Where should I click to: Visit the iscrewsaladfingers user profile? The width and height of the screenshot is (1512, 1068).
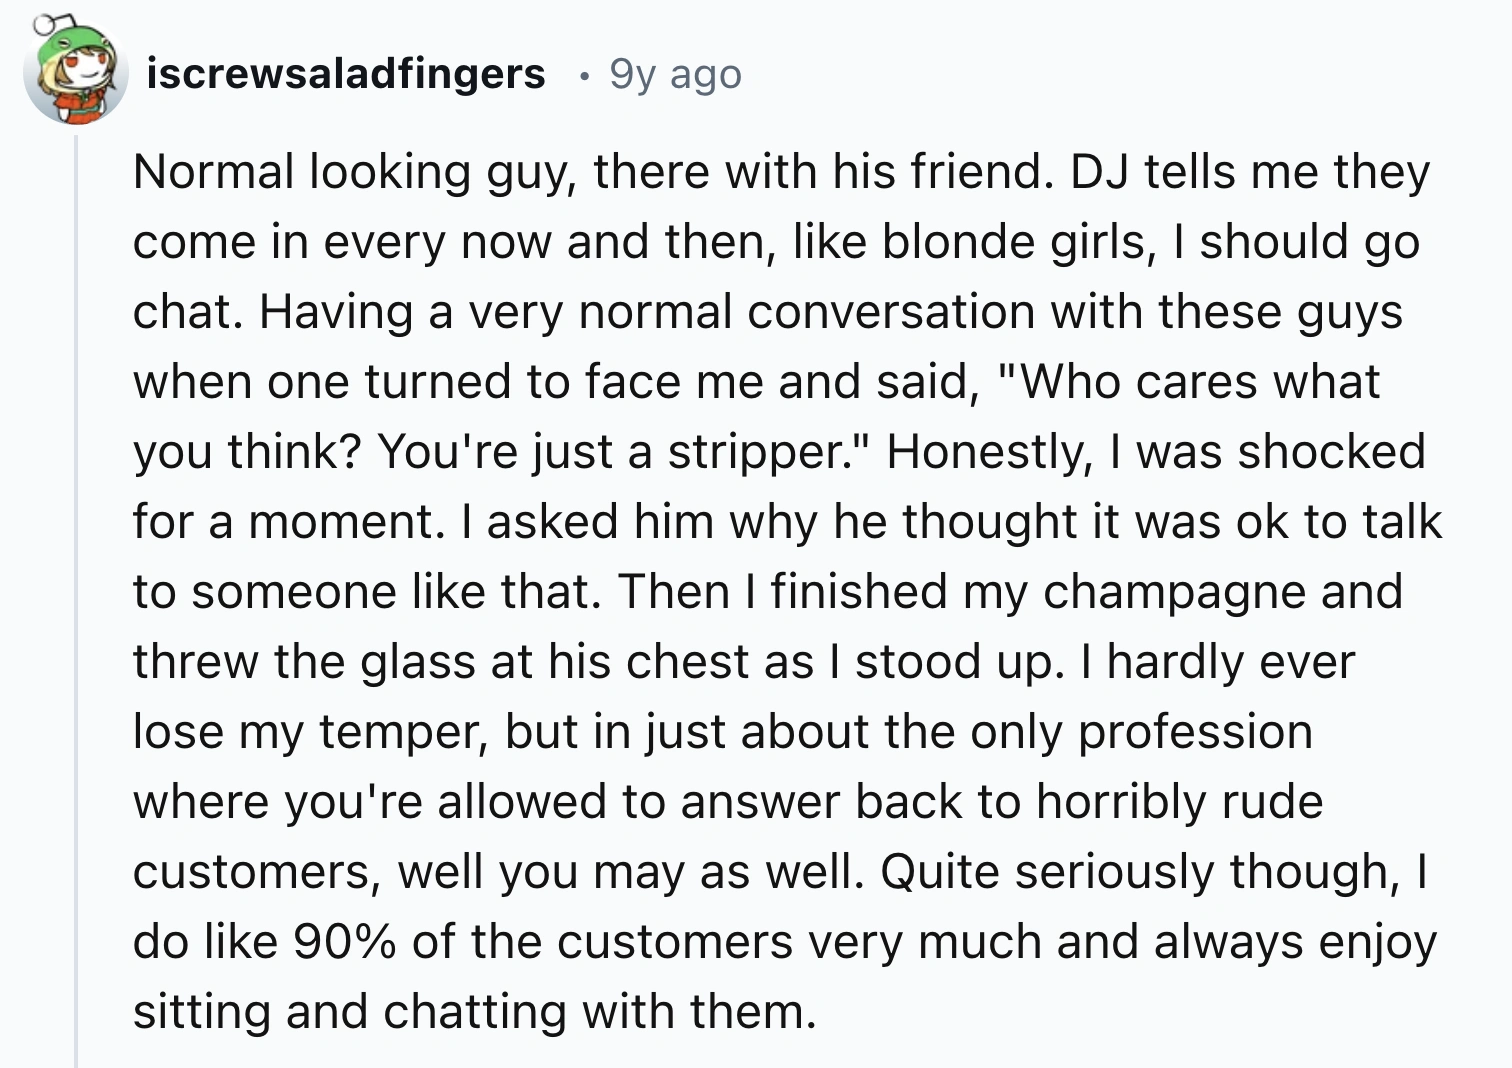coord(346,74)
